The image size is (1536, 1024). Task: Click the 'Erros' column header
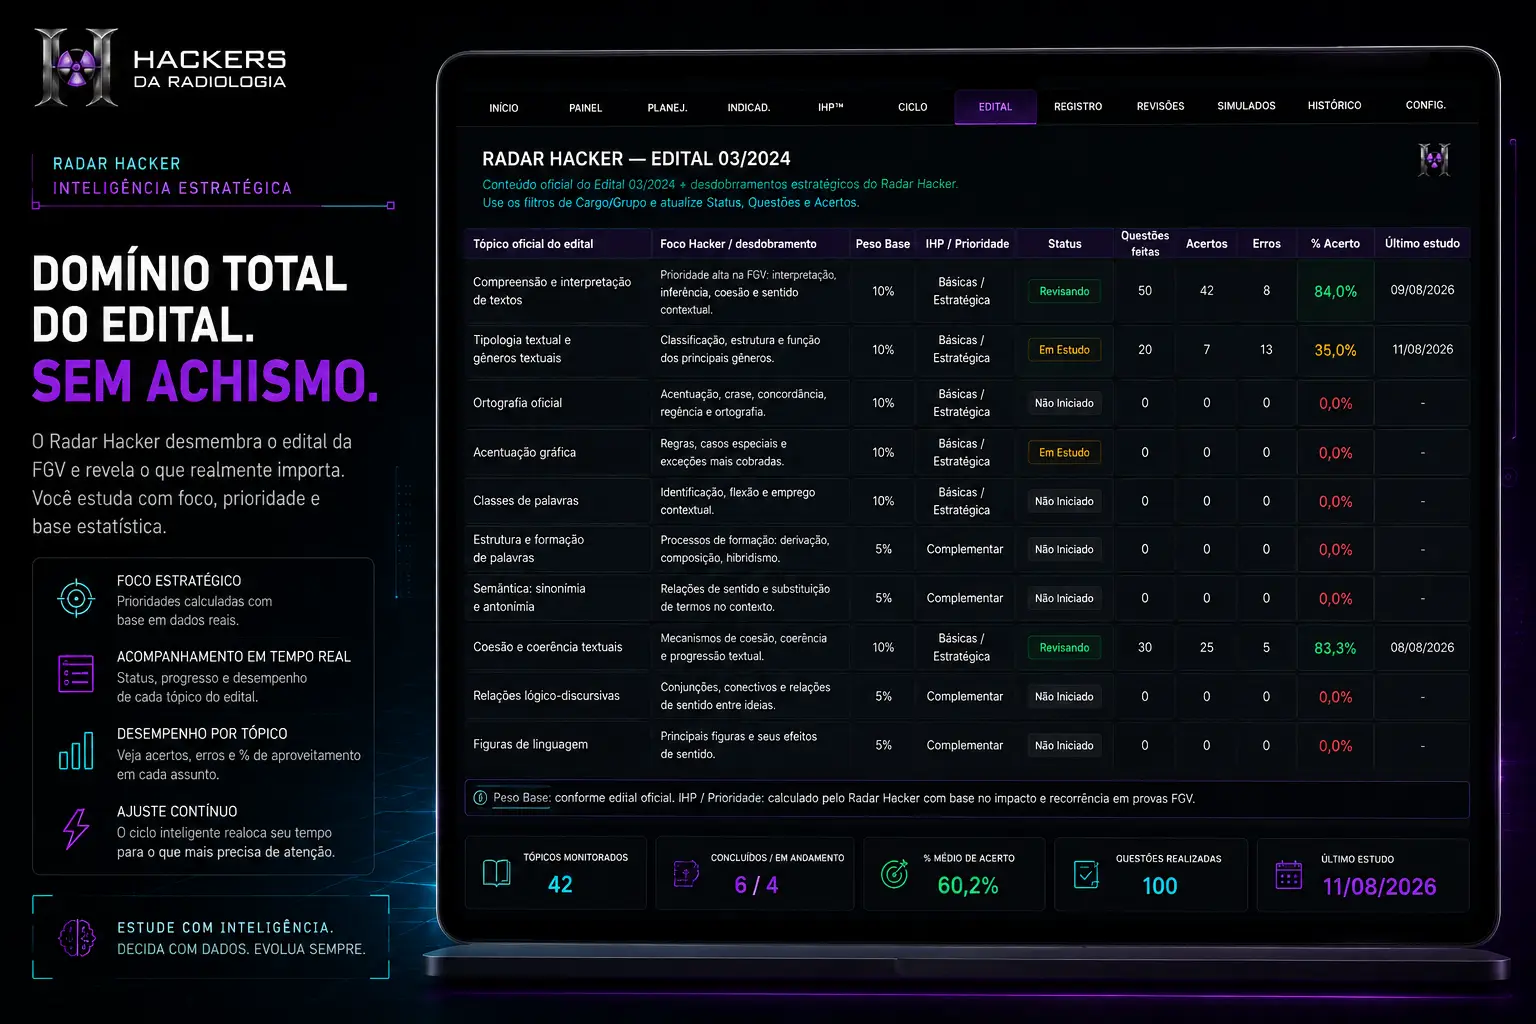tap(1266, 244)
